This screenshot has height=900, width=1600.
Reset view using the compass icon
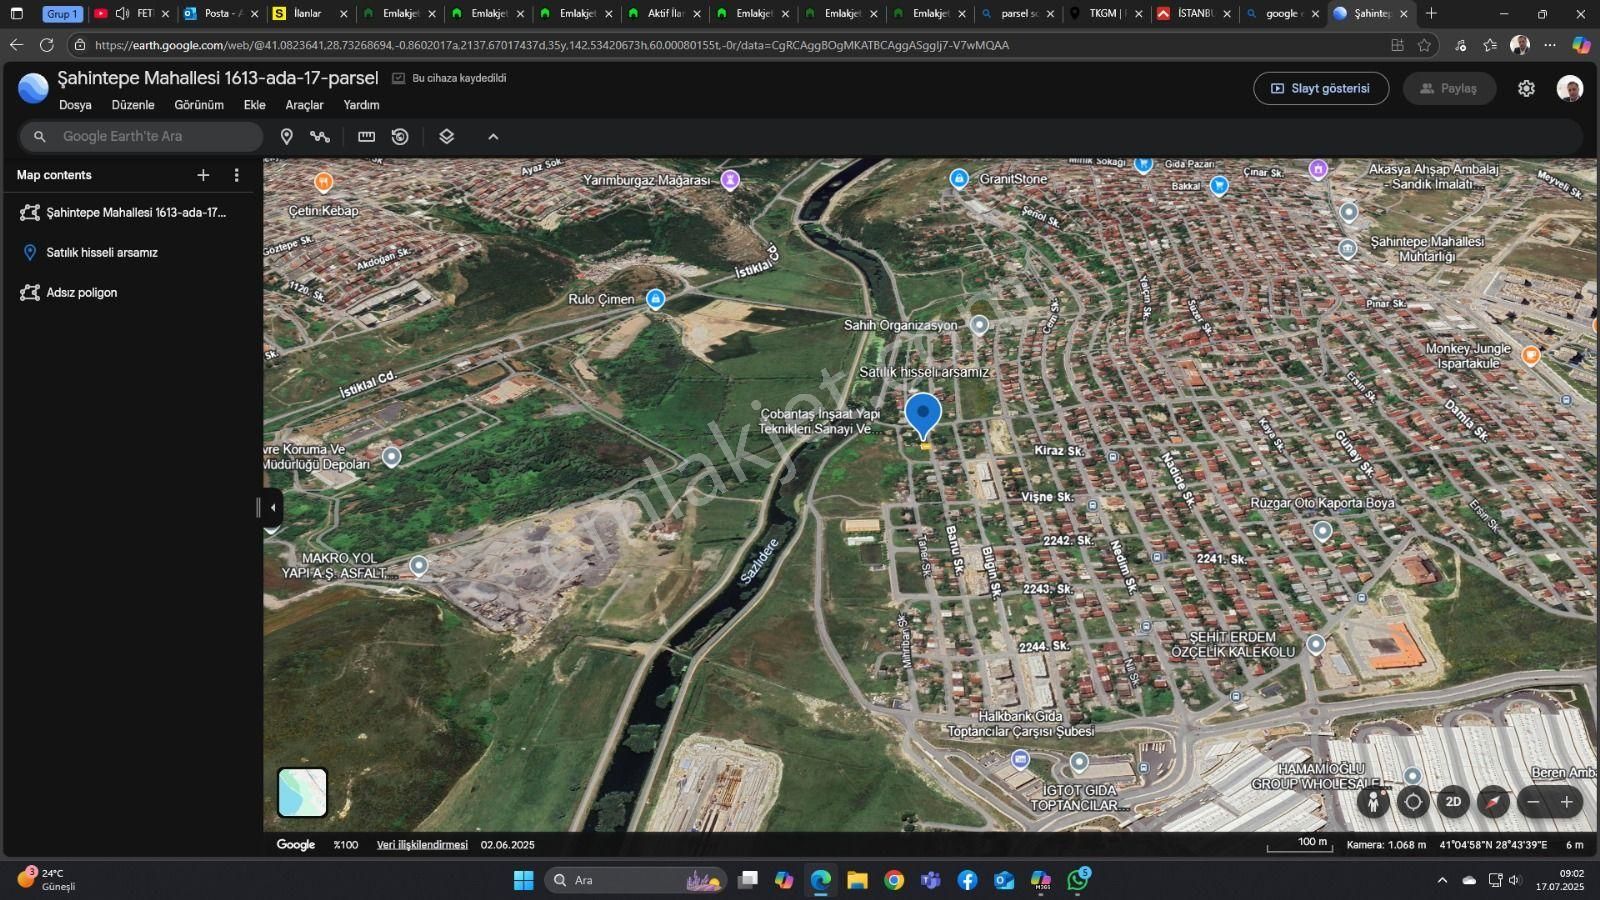1493,802
